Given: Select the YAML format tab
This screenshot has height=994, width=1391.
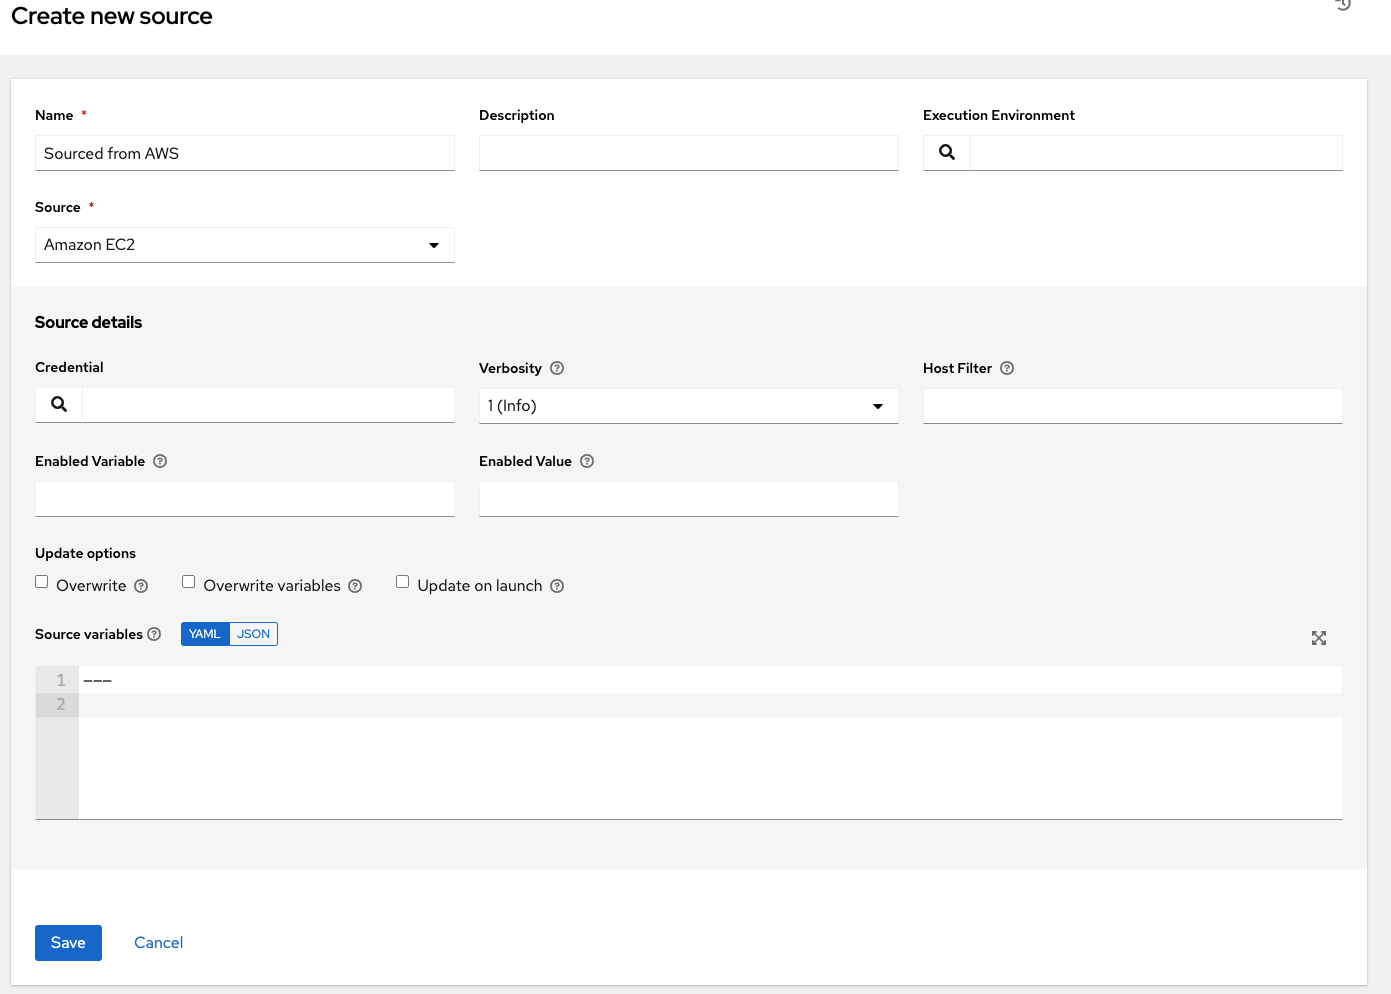Looking at the screenshot, I should (204, 633).
